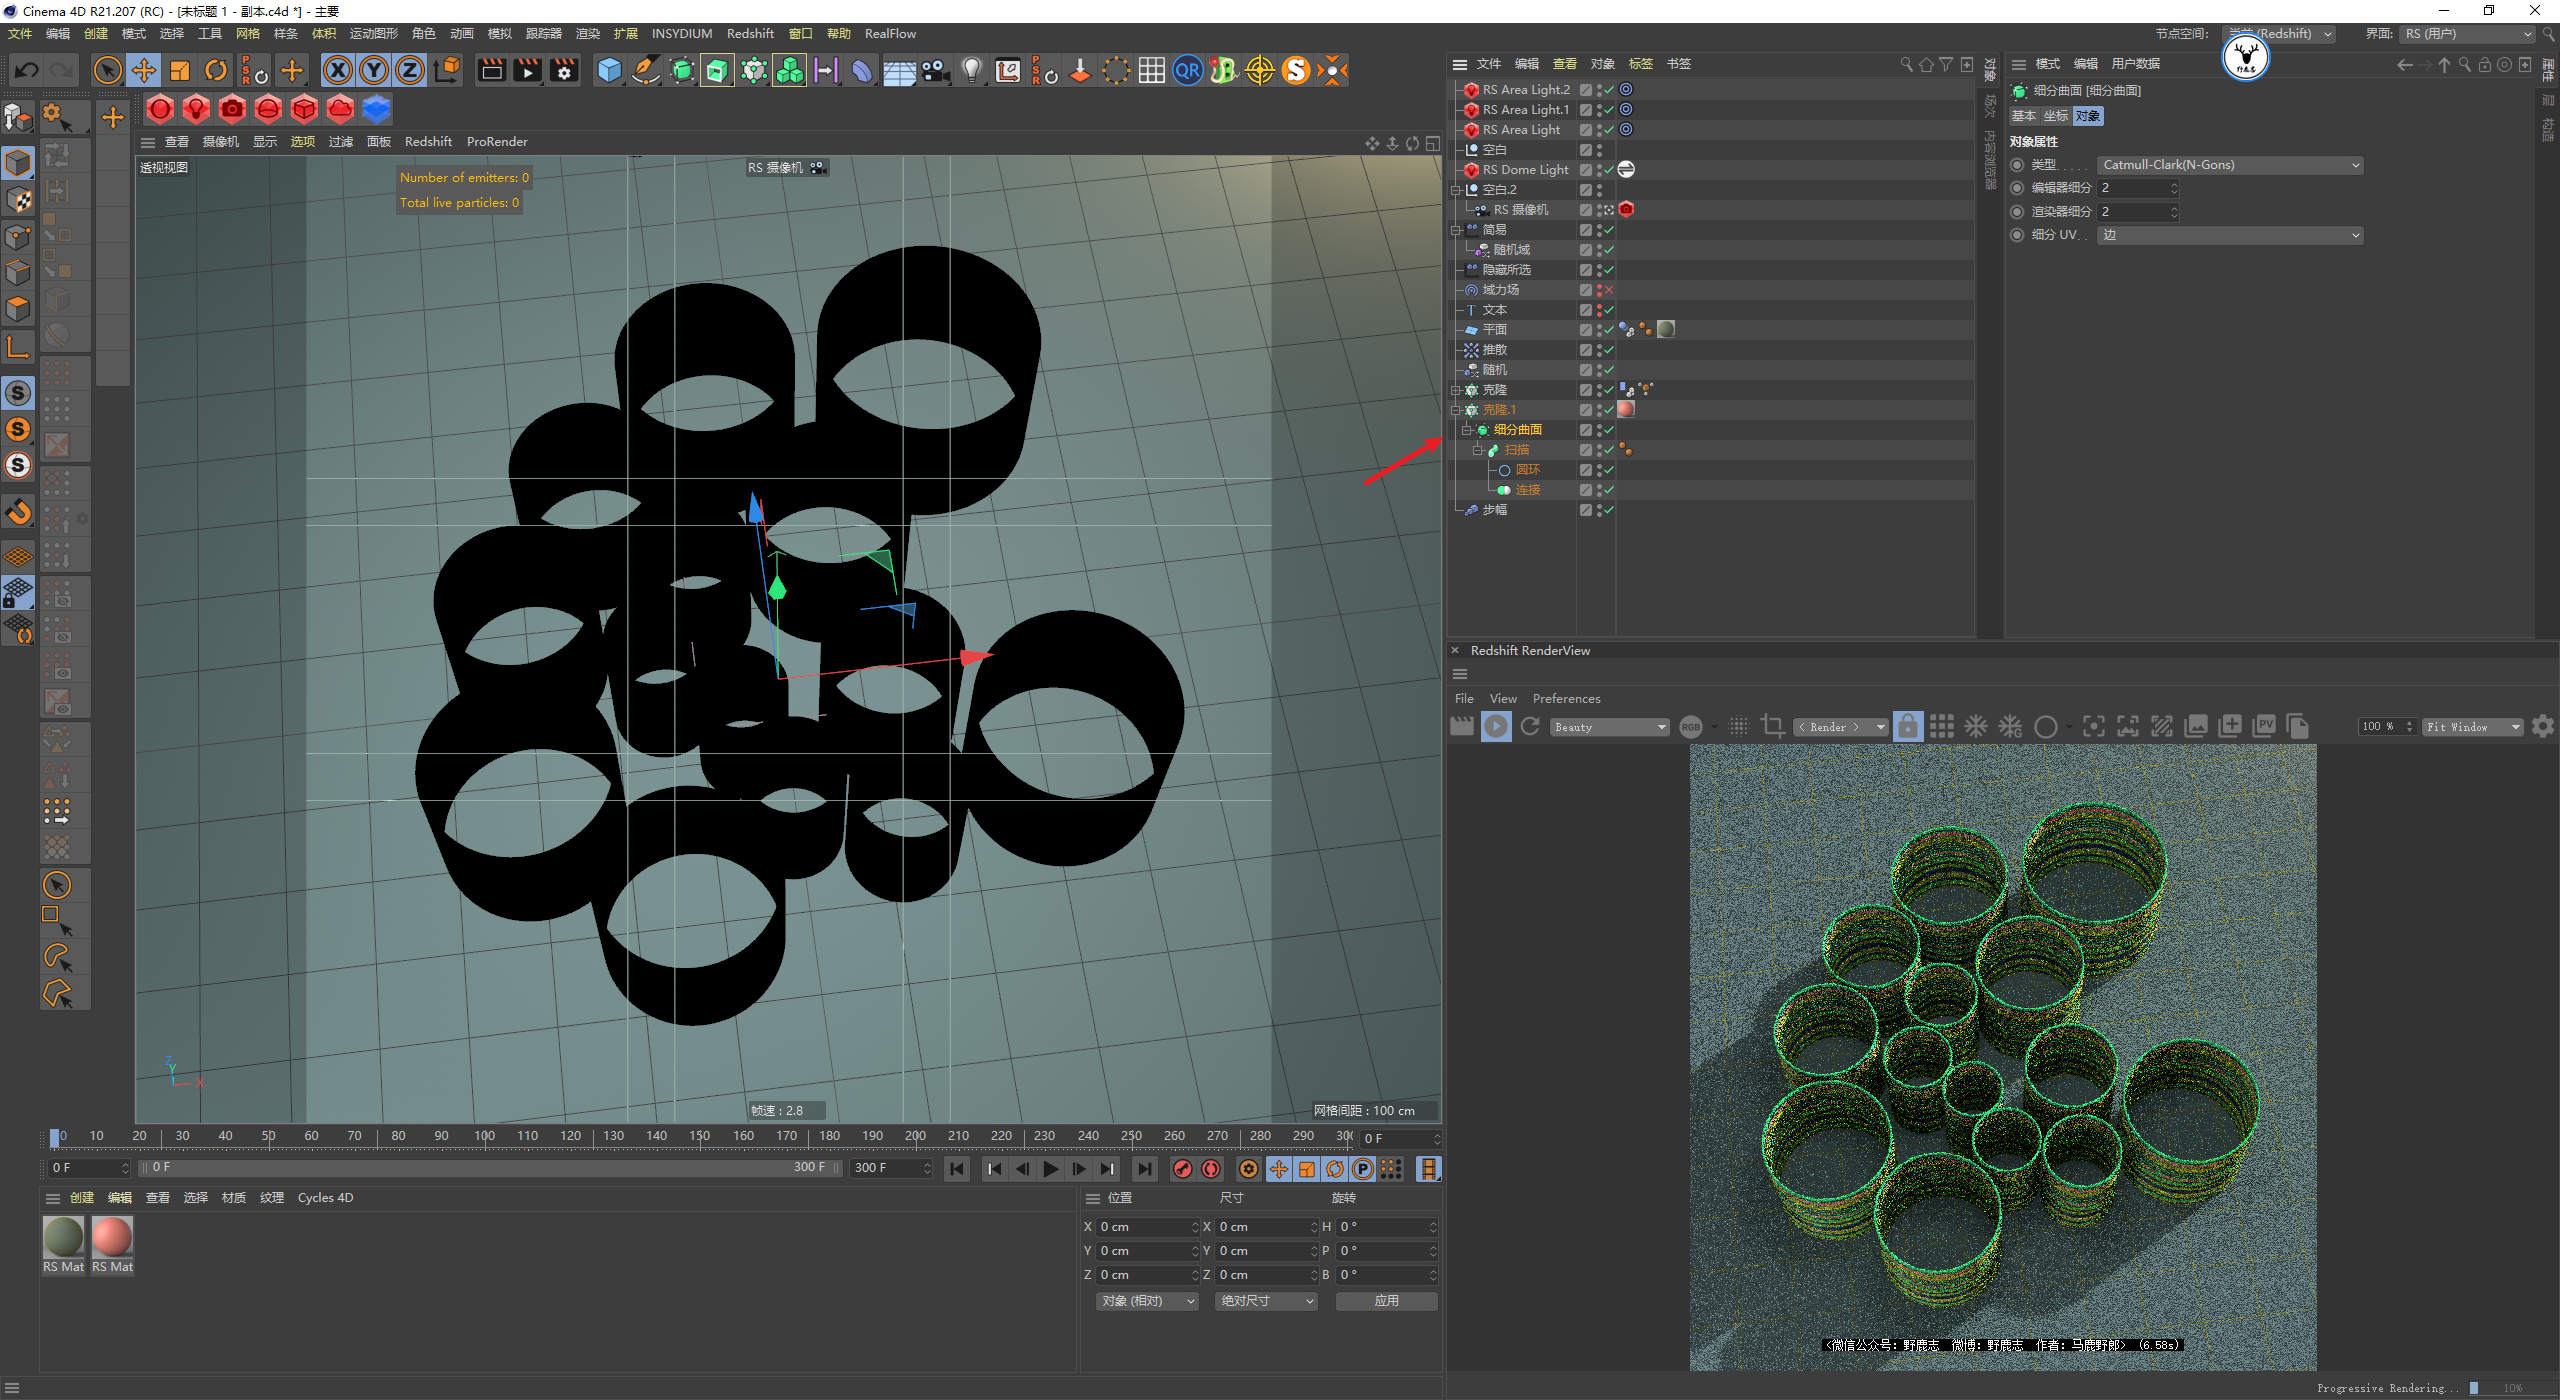Screen dimensions: 2560x1400
Task: Click the Scale tool icon
Action: [180, 70]
